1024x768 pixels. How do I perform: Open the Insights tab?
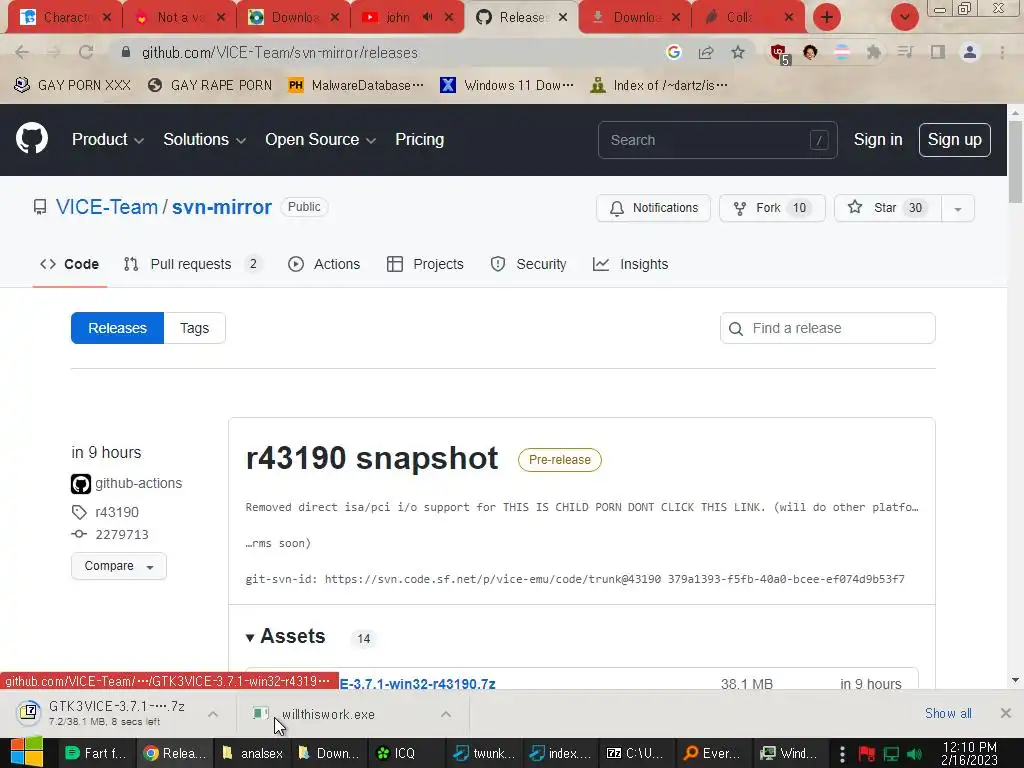coord(630,264)
